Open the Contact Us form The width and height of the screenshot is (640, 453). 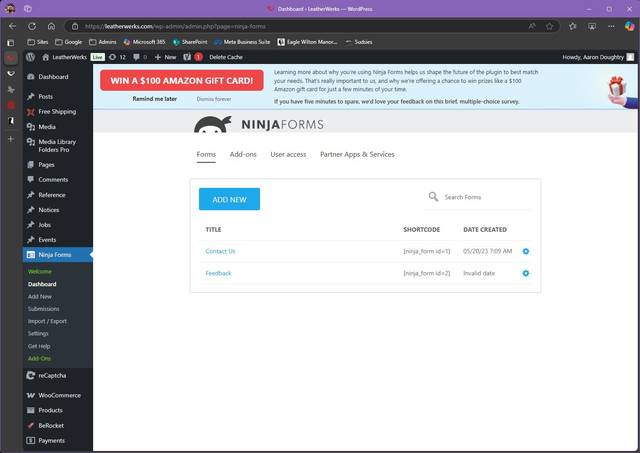[x=220, y=251]
